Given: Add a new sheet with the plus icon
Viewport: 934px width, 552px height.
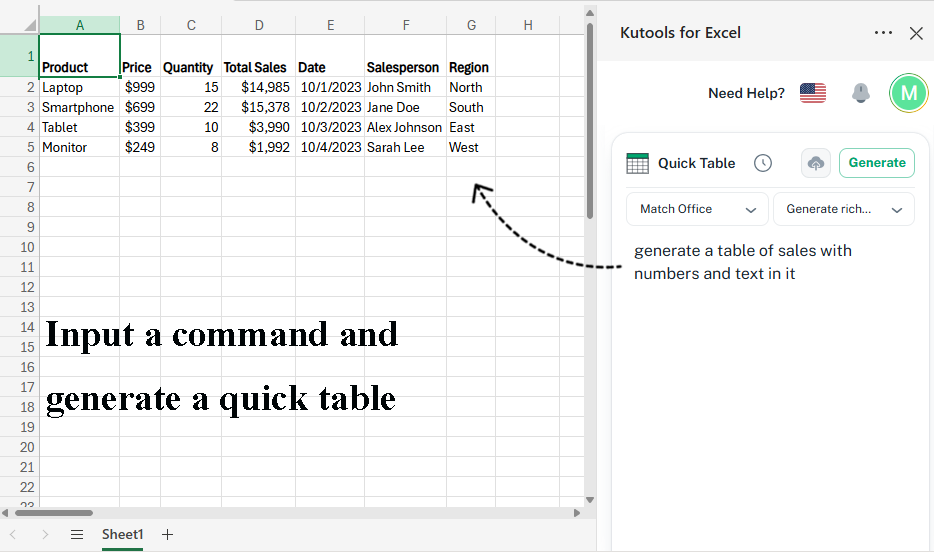Looking at the screenshot, I should coord(167,535).
